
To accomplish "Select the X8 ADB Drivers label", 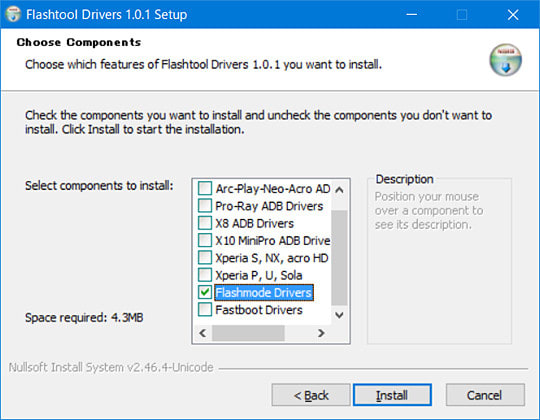I will 255,223.
